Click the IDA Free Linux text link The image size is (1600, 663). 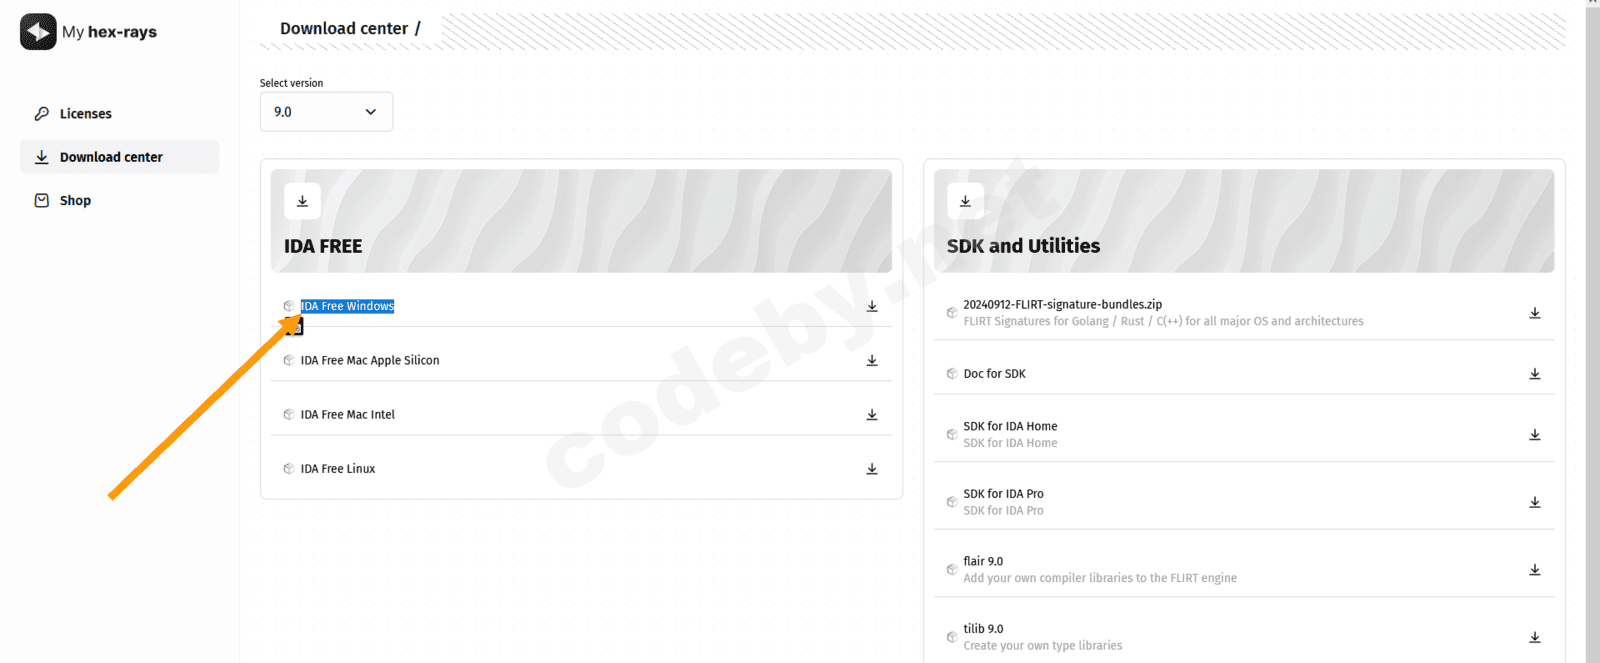click(338, 468)
